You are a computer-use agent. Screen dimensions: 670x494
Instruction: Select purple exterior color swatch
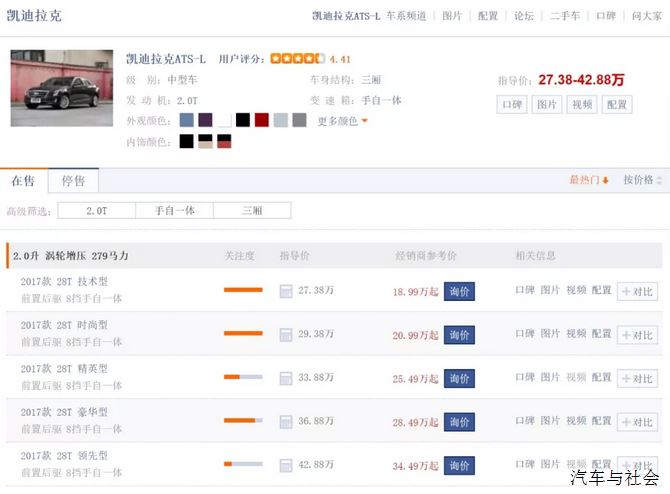tap(205, 120)
